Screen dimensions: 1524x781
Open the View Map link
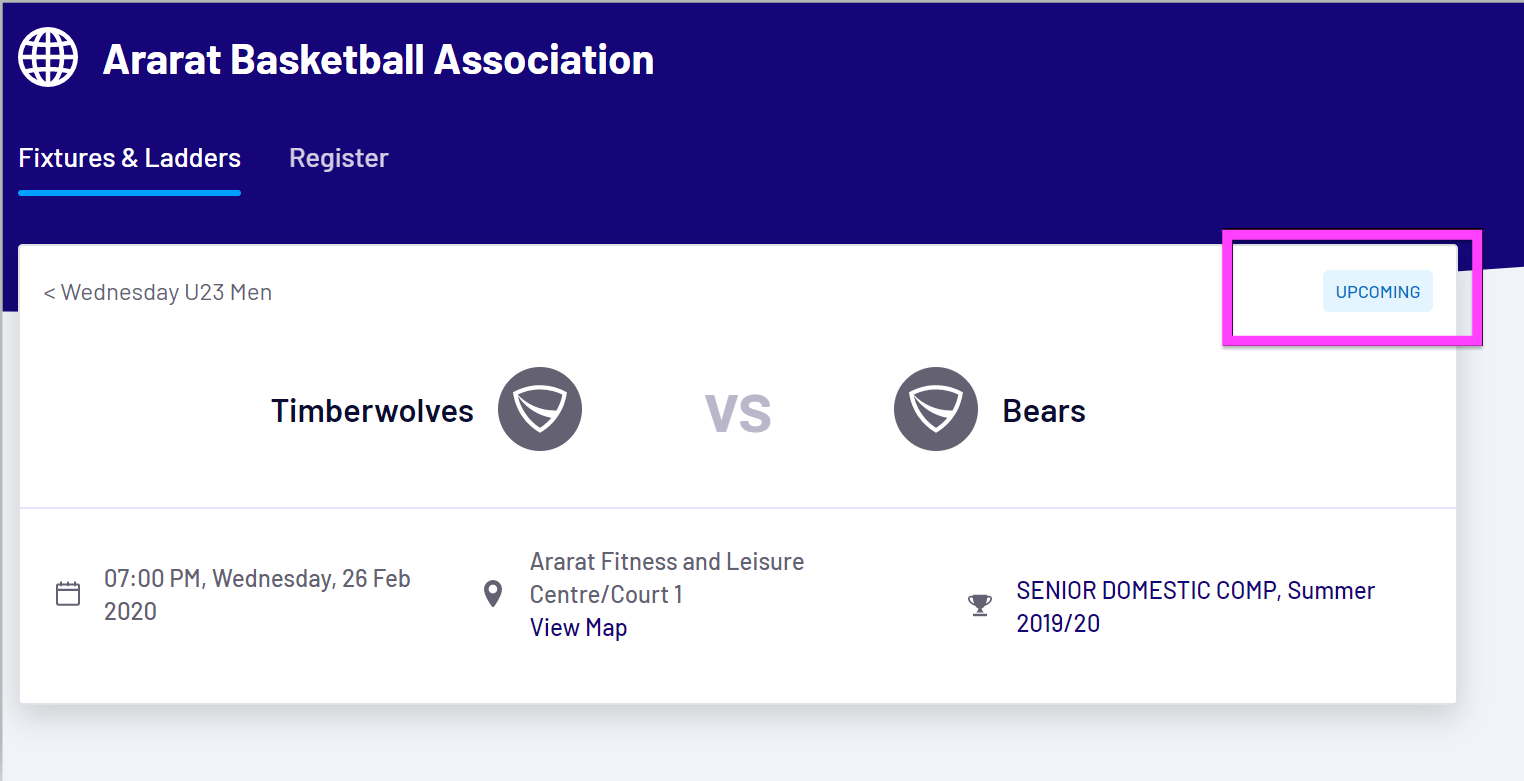(x=578, y=628)
